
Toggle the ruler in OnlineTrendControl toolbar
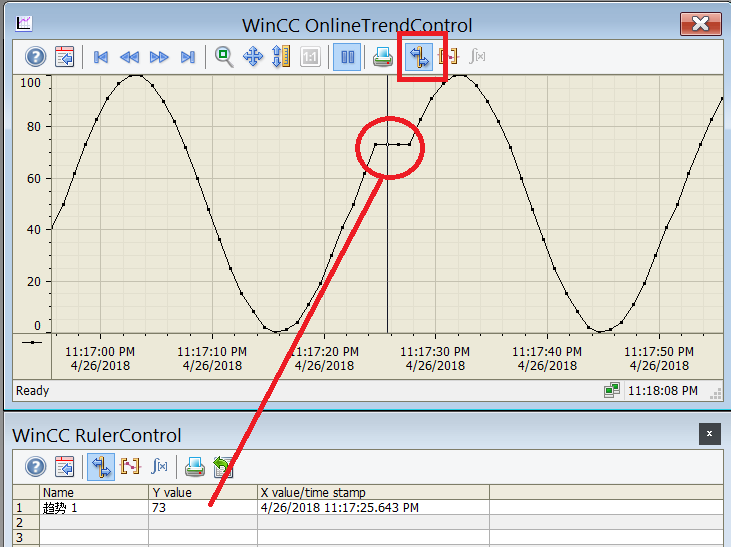pos(419,57)
